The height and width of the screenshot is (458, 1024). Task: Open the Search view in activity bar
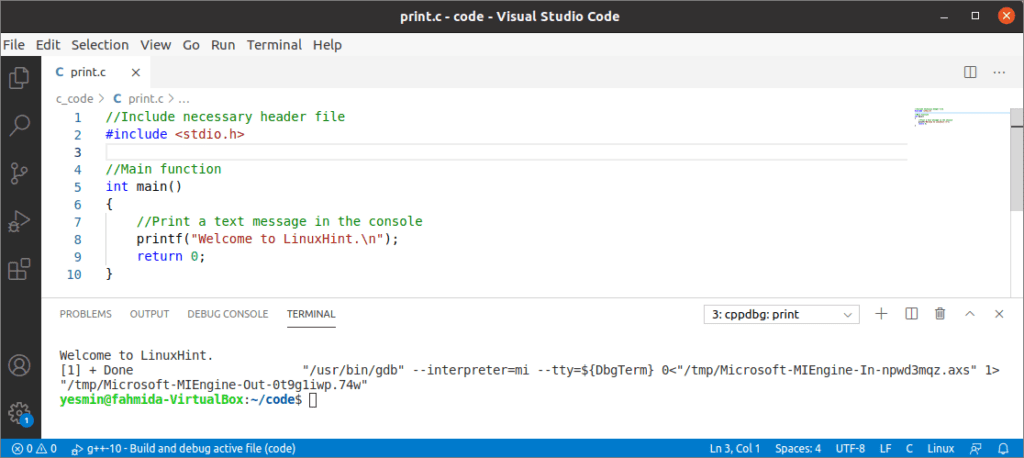[x=20, y=125]
